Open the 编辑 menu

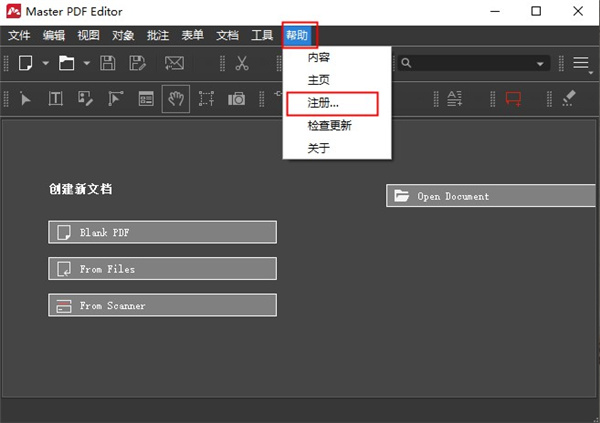54,36
